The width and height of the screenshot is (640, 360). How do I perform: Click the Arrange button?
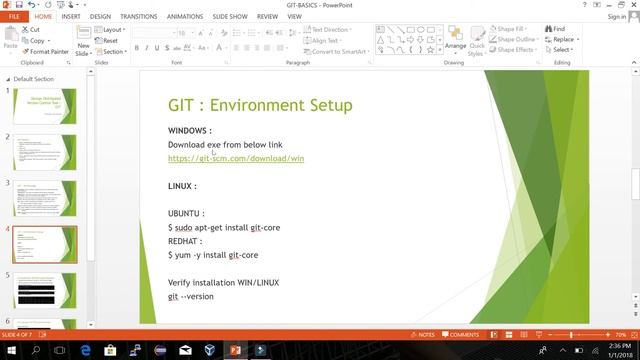click(x=456, y=40)
